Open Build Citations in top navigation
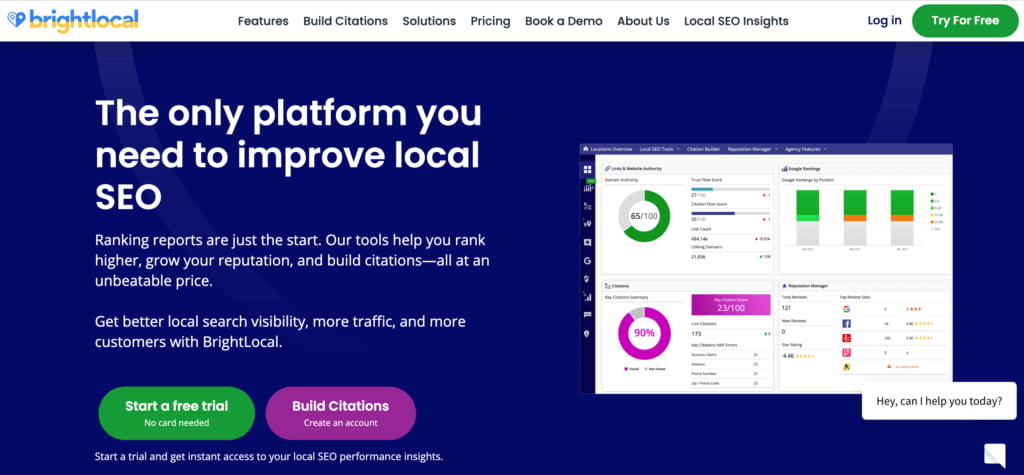Image resolution: width=1024 pixels, height=475 pixels. [345, 21]
